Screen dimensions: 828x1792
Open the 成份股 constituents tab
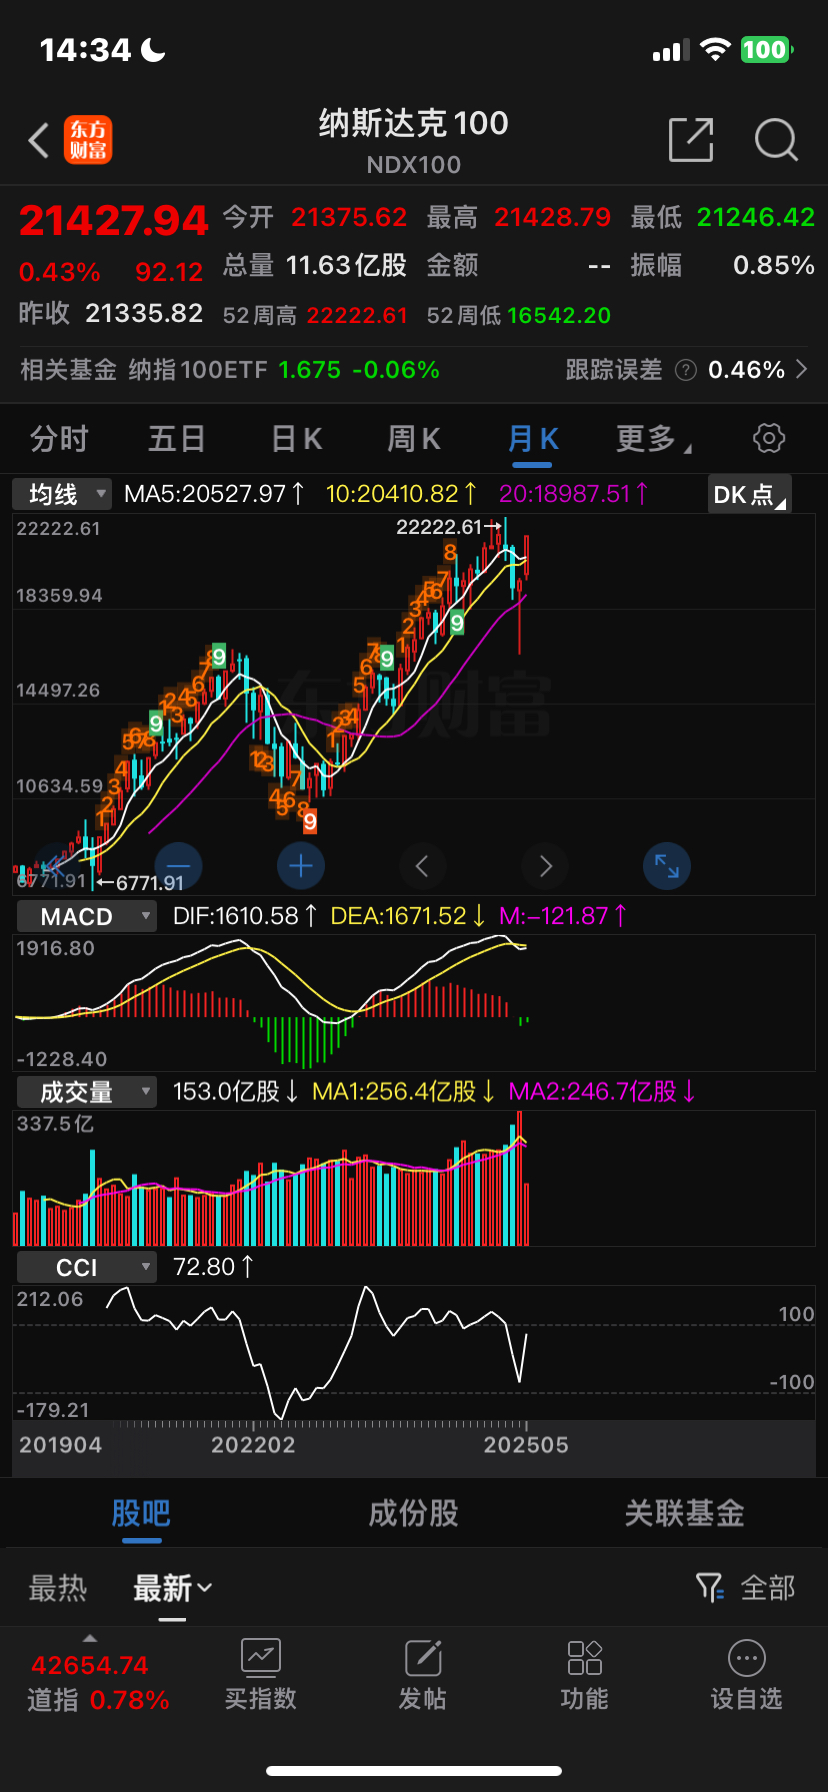tap(413, 1513)
